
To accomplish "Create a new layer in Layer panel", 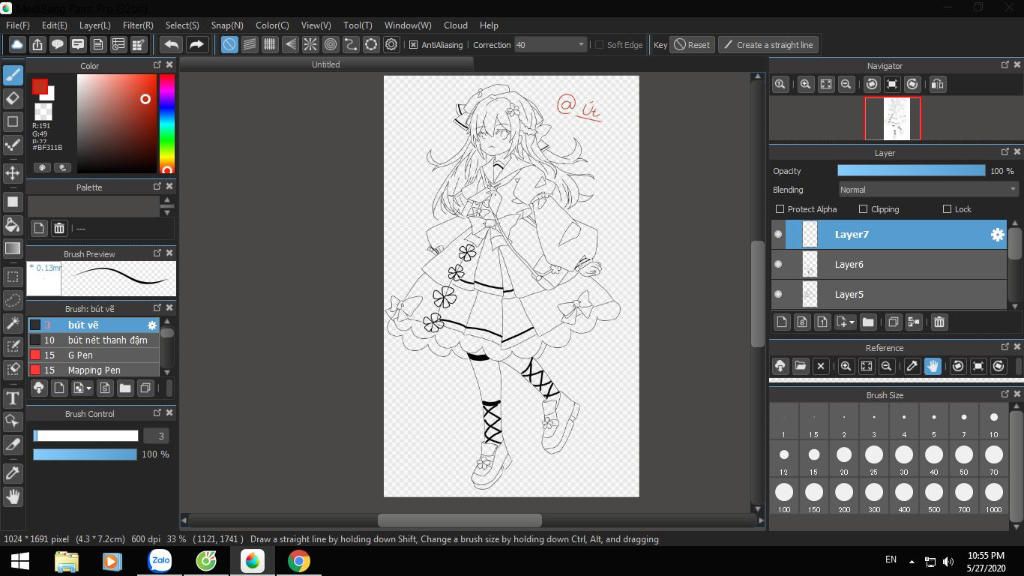I will 782,322.
